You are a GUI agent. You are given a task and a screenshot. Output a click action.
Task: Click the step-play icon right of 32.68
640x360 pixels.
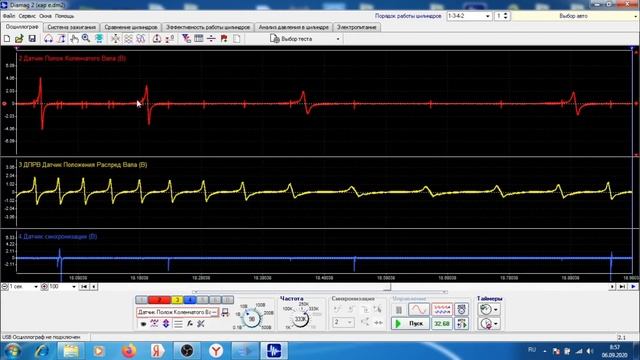click(462, 324)
